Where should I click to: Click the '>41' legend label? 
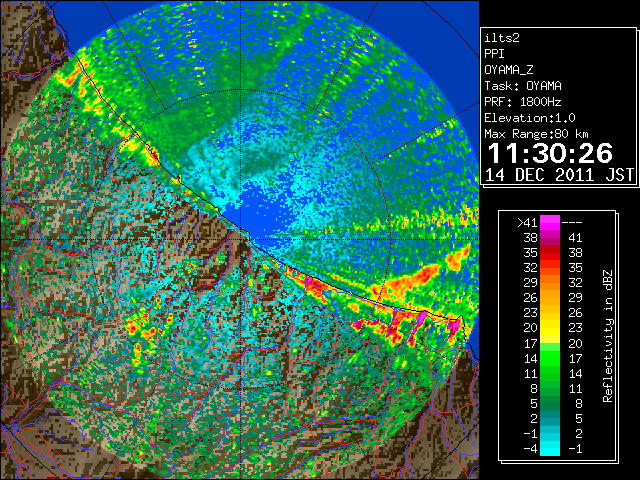point(527,222)
